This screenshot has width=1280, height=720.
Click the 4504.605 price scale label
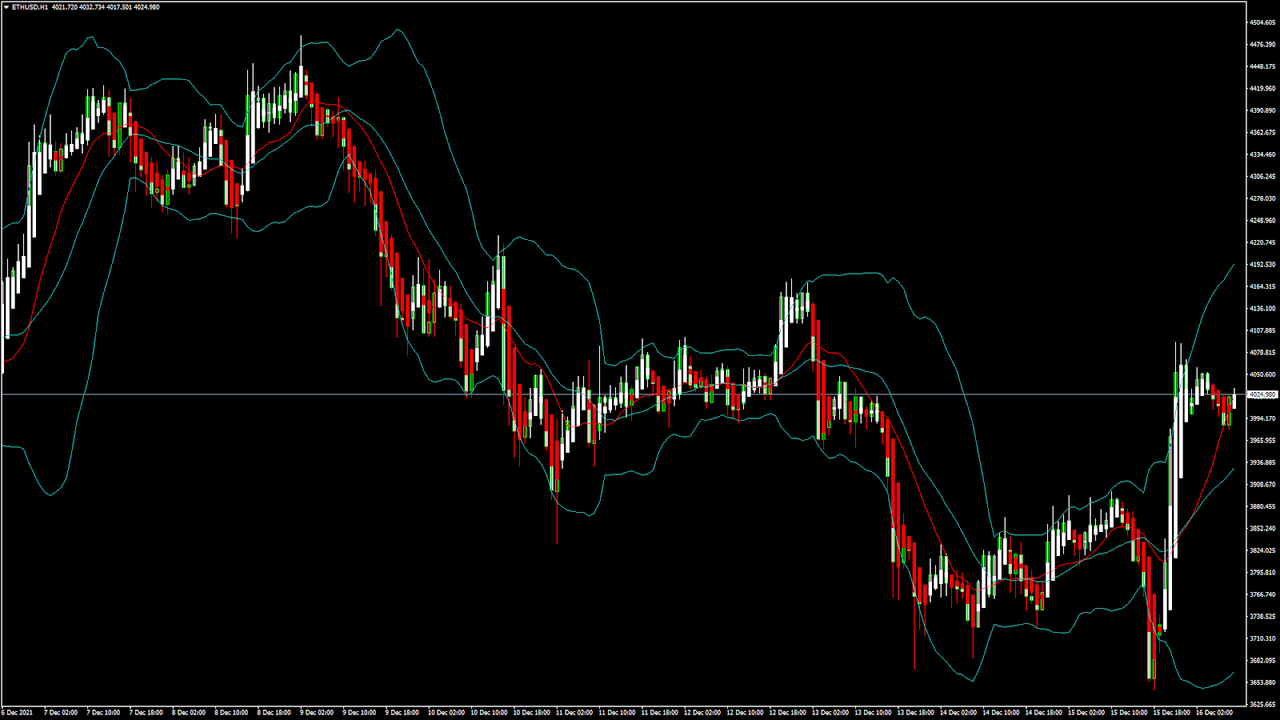(x=1263, y=23)
